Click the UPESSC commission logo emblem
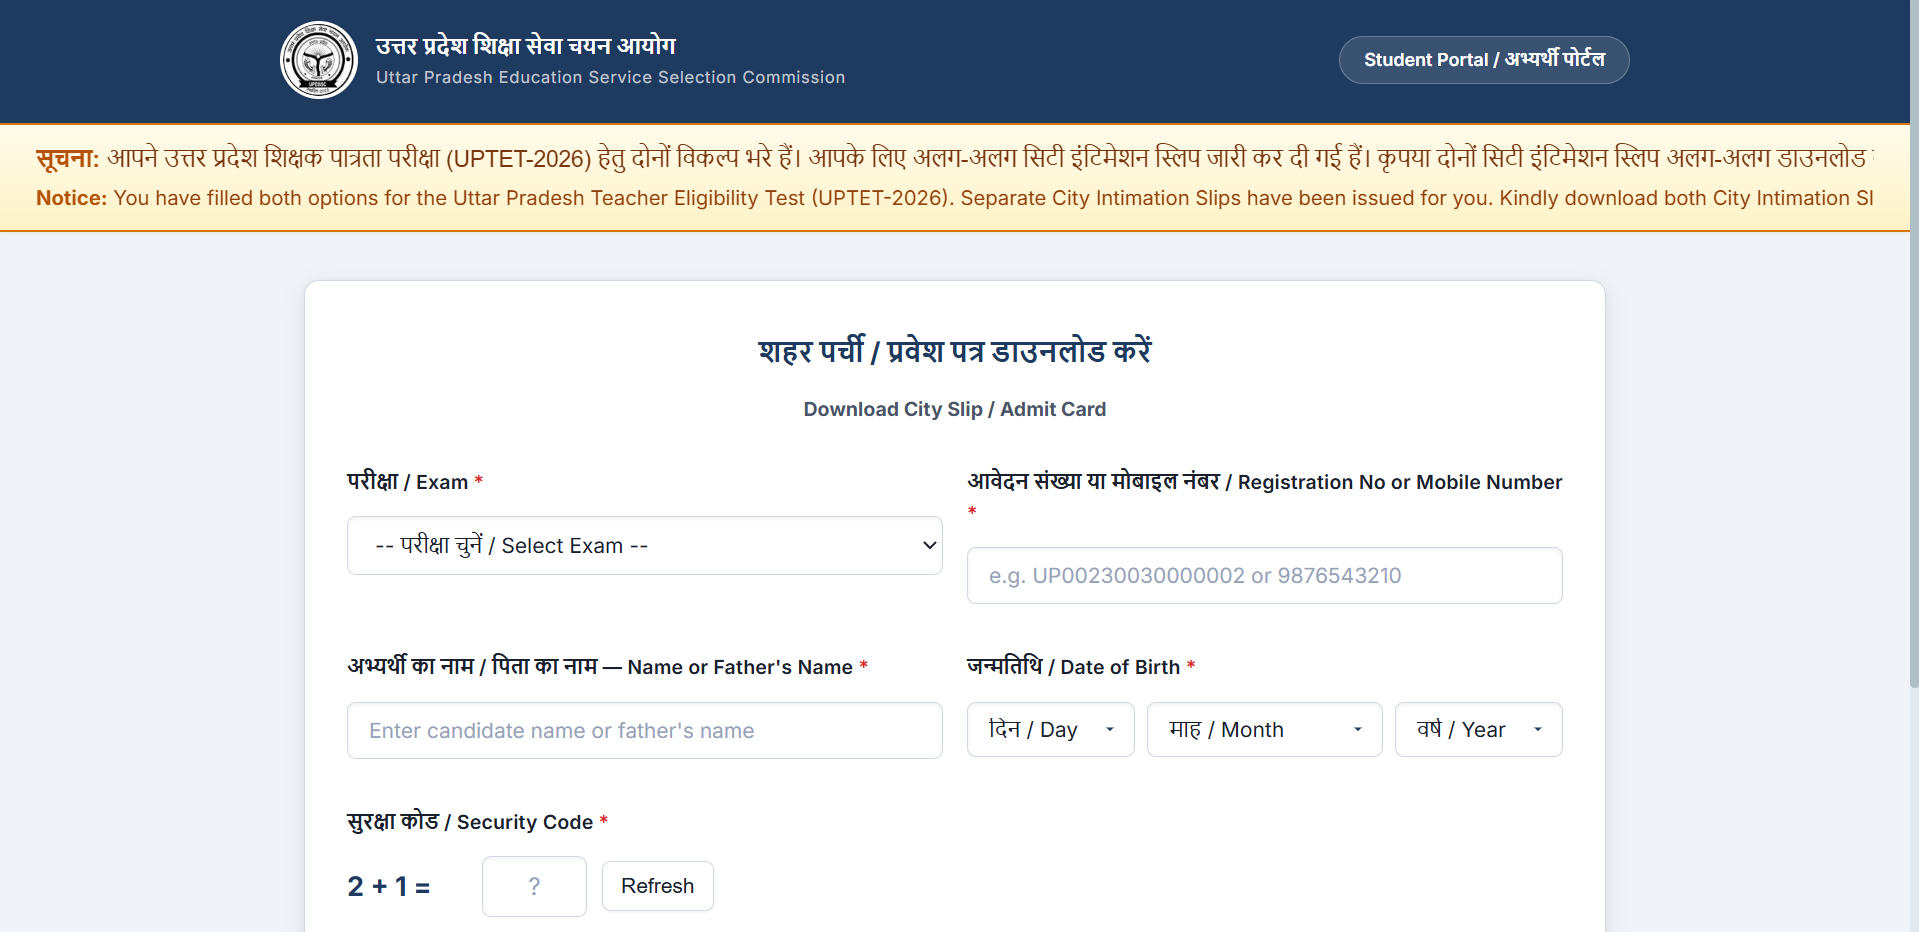The height and width of the screenshot is (932, 1919). click(x=319, y=60)
